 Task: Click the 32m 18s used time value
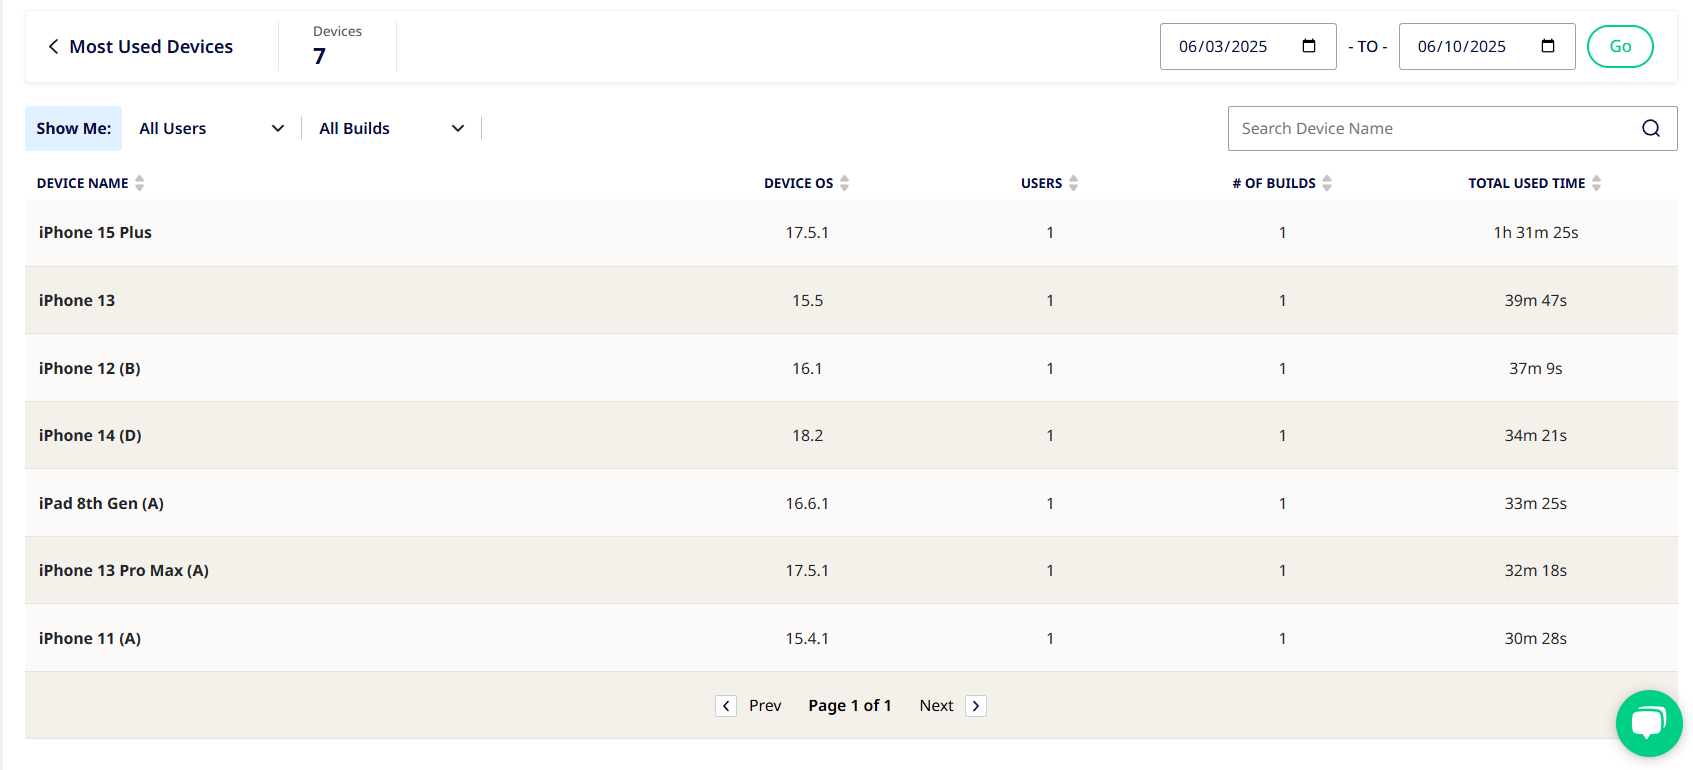pos(1536,570)
